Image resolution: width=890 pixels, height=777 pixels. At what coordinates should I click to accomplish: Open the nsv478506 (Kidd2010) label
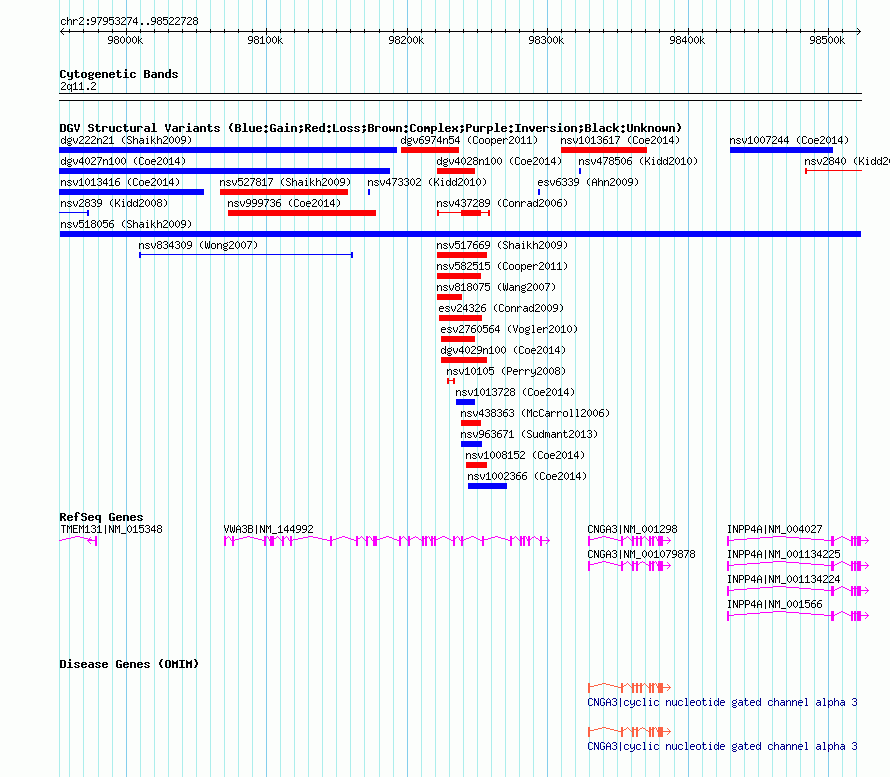tap(638, 161)
